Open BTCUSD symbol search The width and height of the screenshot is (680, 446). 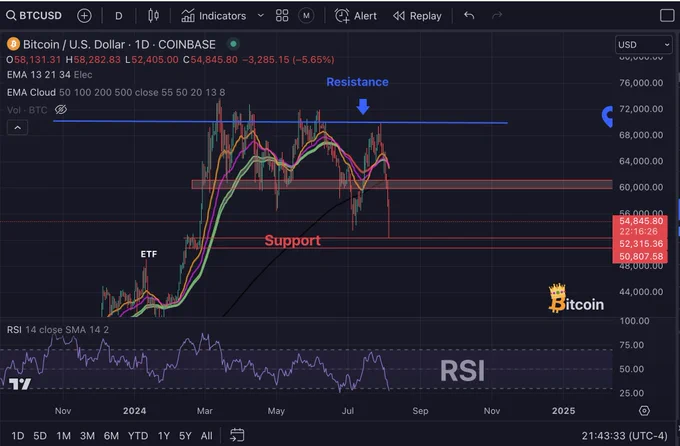(x=40, y=16)
